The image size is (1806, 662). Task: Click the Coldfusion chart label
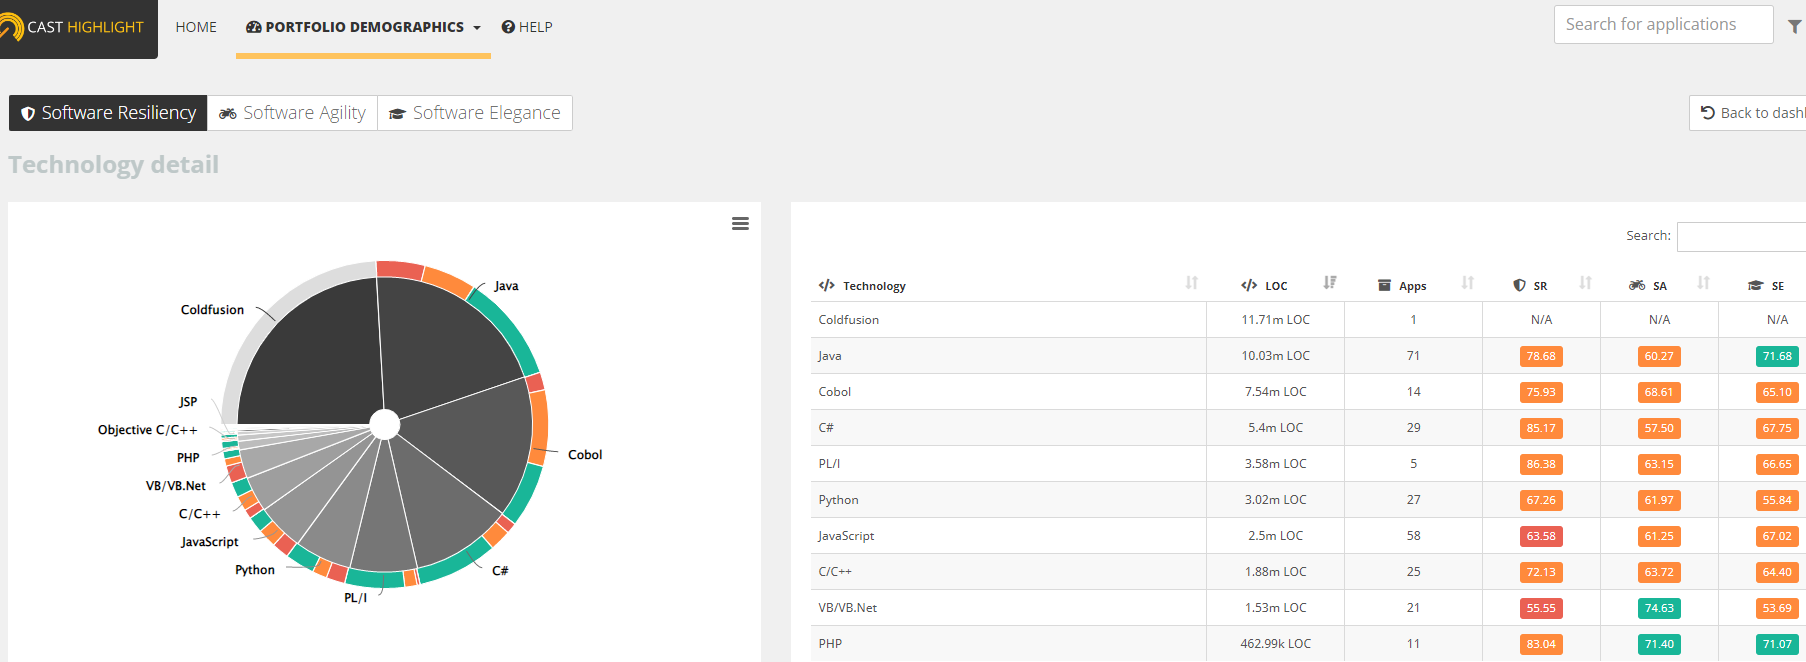tap(212, 310)
